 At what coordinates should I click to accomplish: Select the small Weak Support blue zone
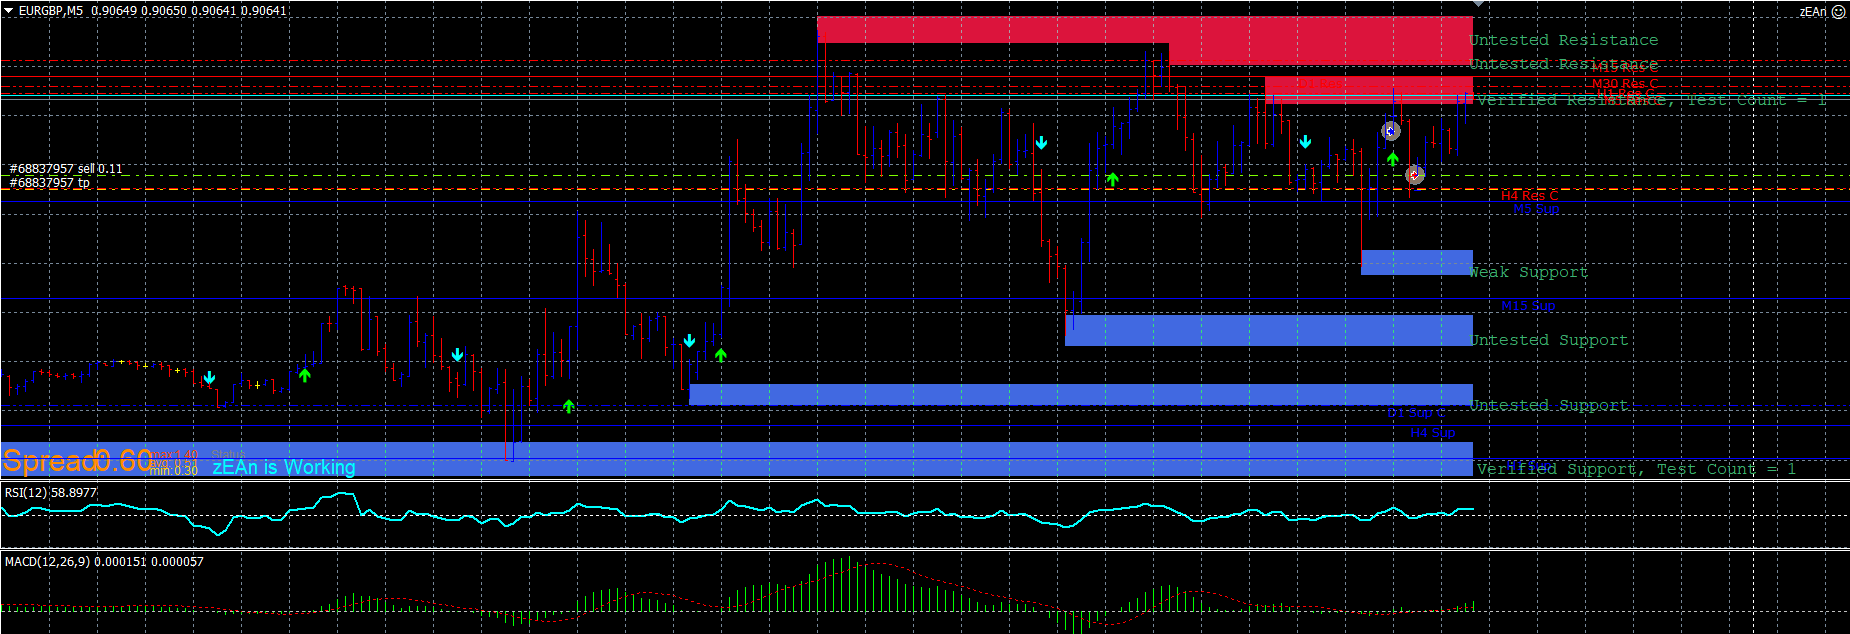click(x=1417, y=262)
